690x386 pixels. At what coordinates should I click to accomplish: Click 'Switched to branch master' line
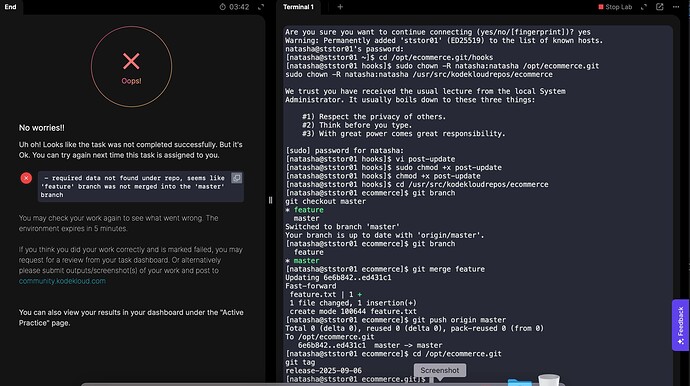[x=342, y=227]
